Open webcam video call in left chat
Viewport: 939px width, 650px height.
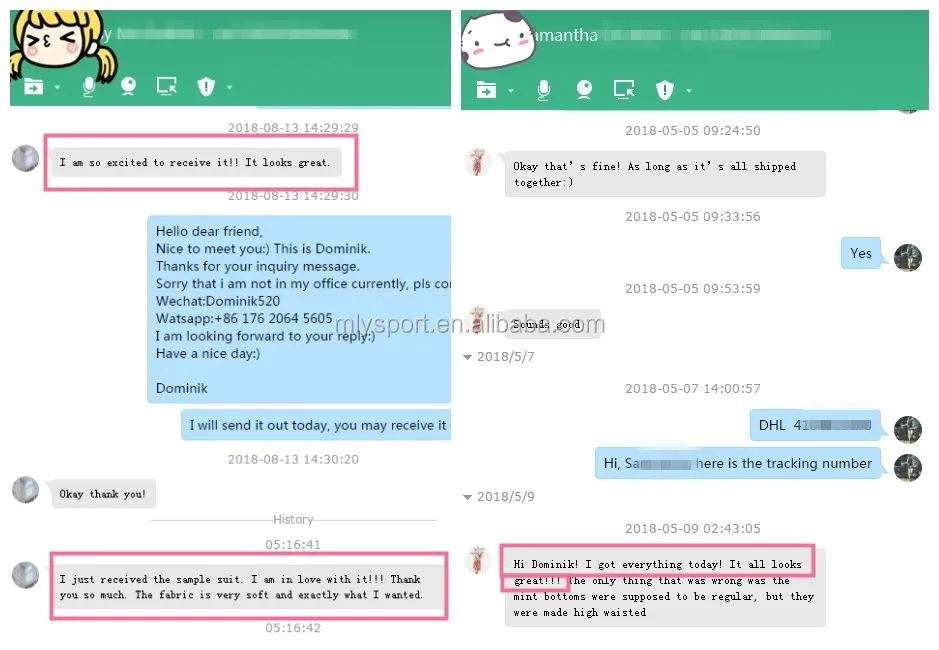coord(128,87)
